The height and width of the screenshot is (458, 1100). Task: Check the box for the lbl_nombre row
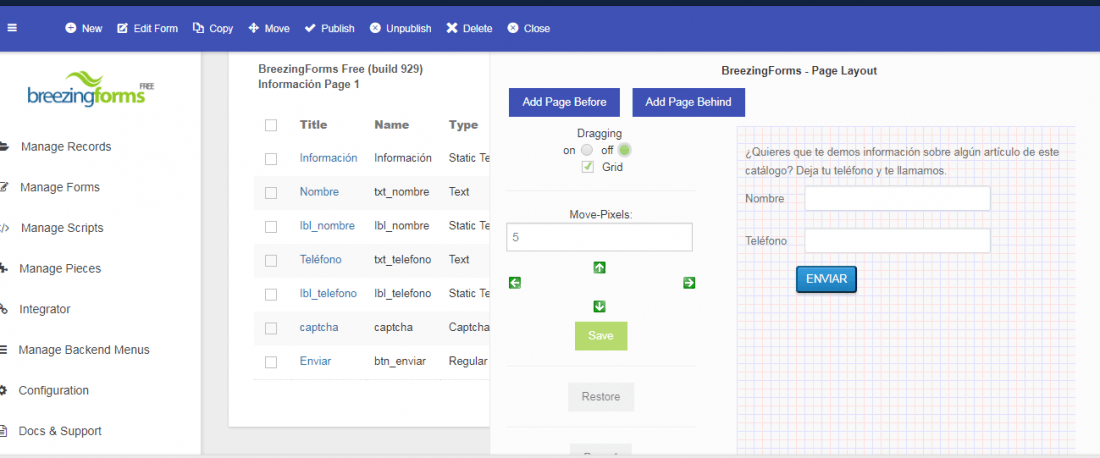[271, 227]
